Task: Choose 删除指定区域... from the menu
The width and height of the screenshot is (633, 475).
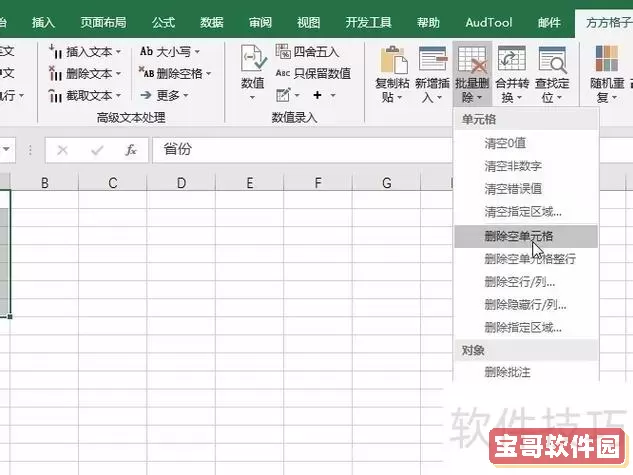Action: pos(526,327)
